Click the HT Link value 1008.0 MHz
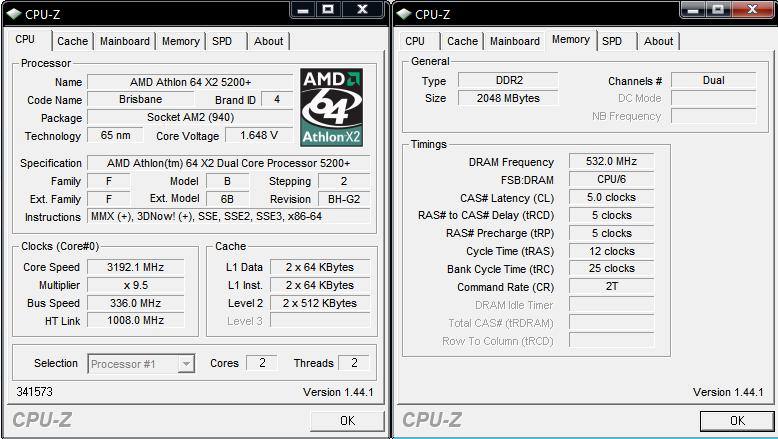Image resolution: width=778 pixels, height=439 pixels. tap(135, 320)
